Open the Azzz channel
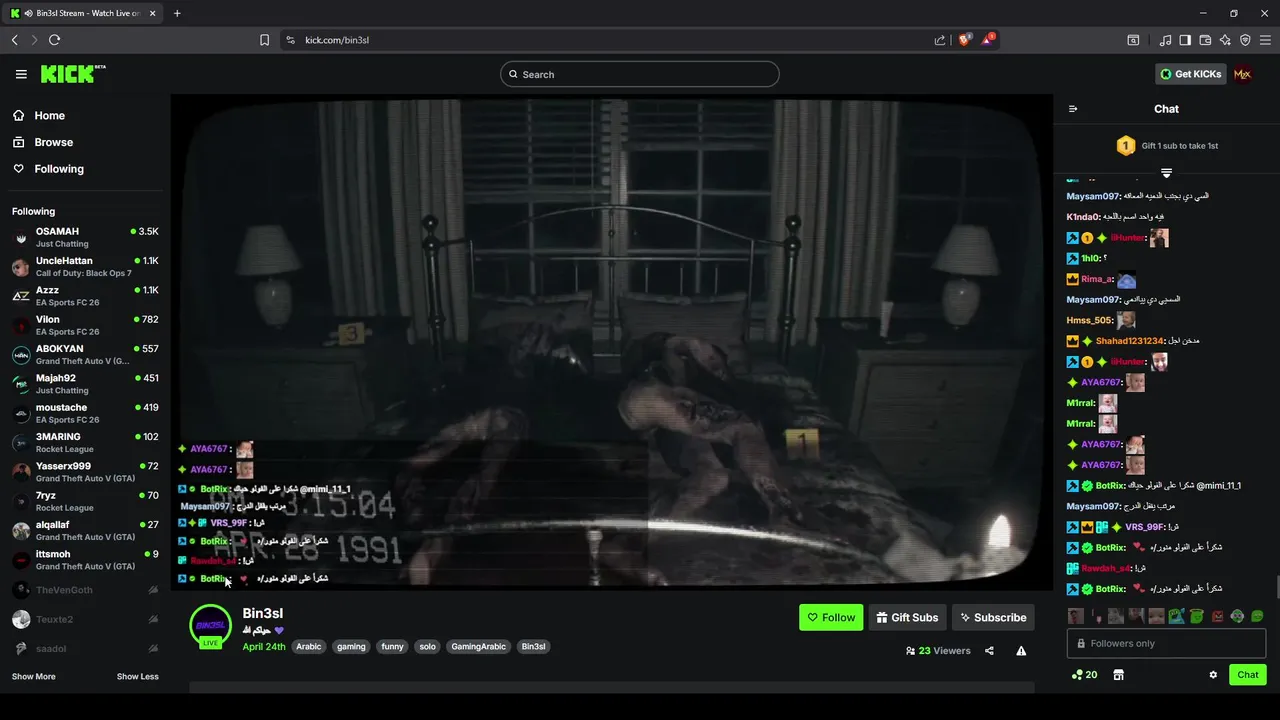Screen dimensions: 1280x720 (85, 296)
